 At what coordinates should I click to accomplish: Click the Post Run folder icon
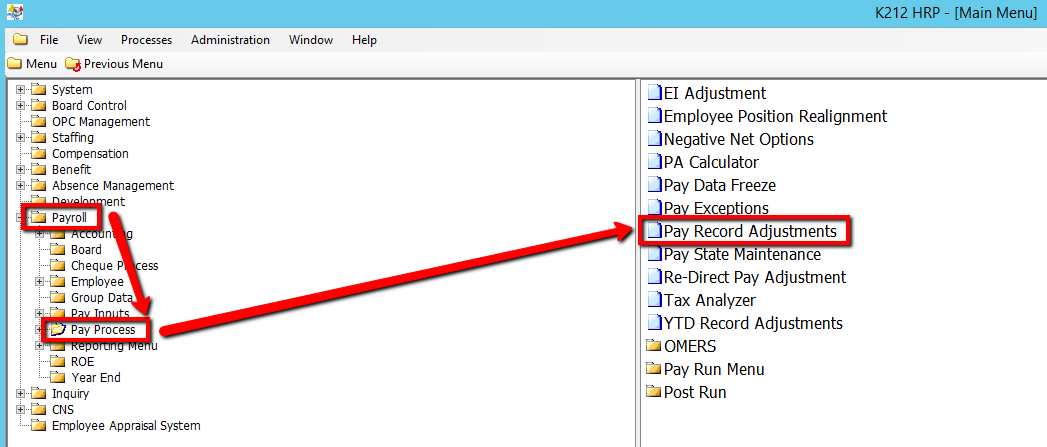[655, 392]
